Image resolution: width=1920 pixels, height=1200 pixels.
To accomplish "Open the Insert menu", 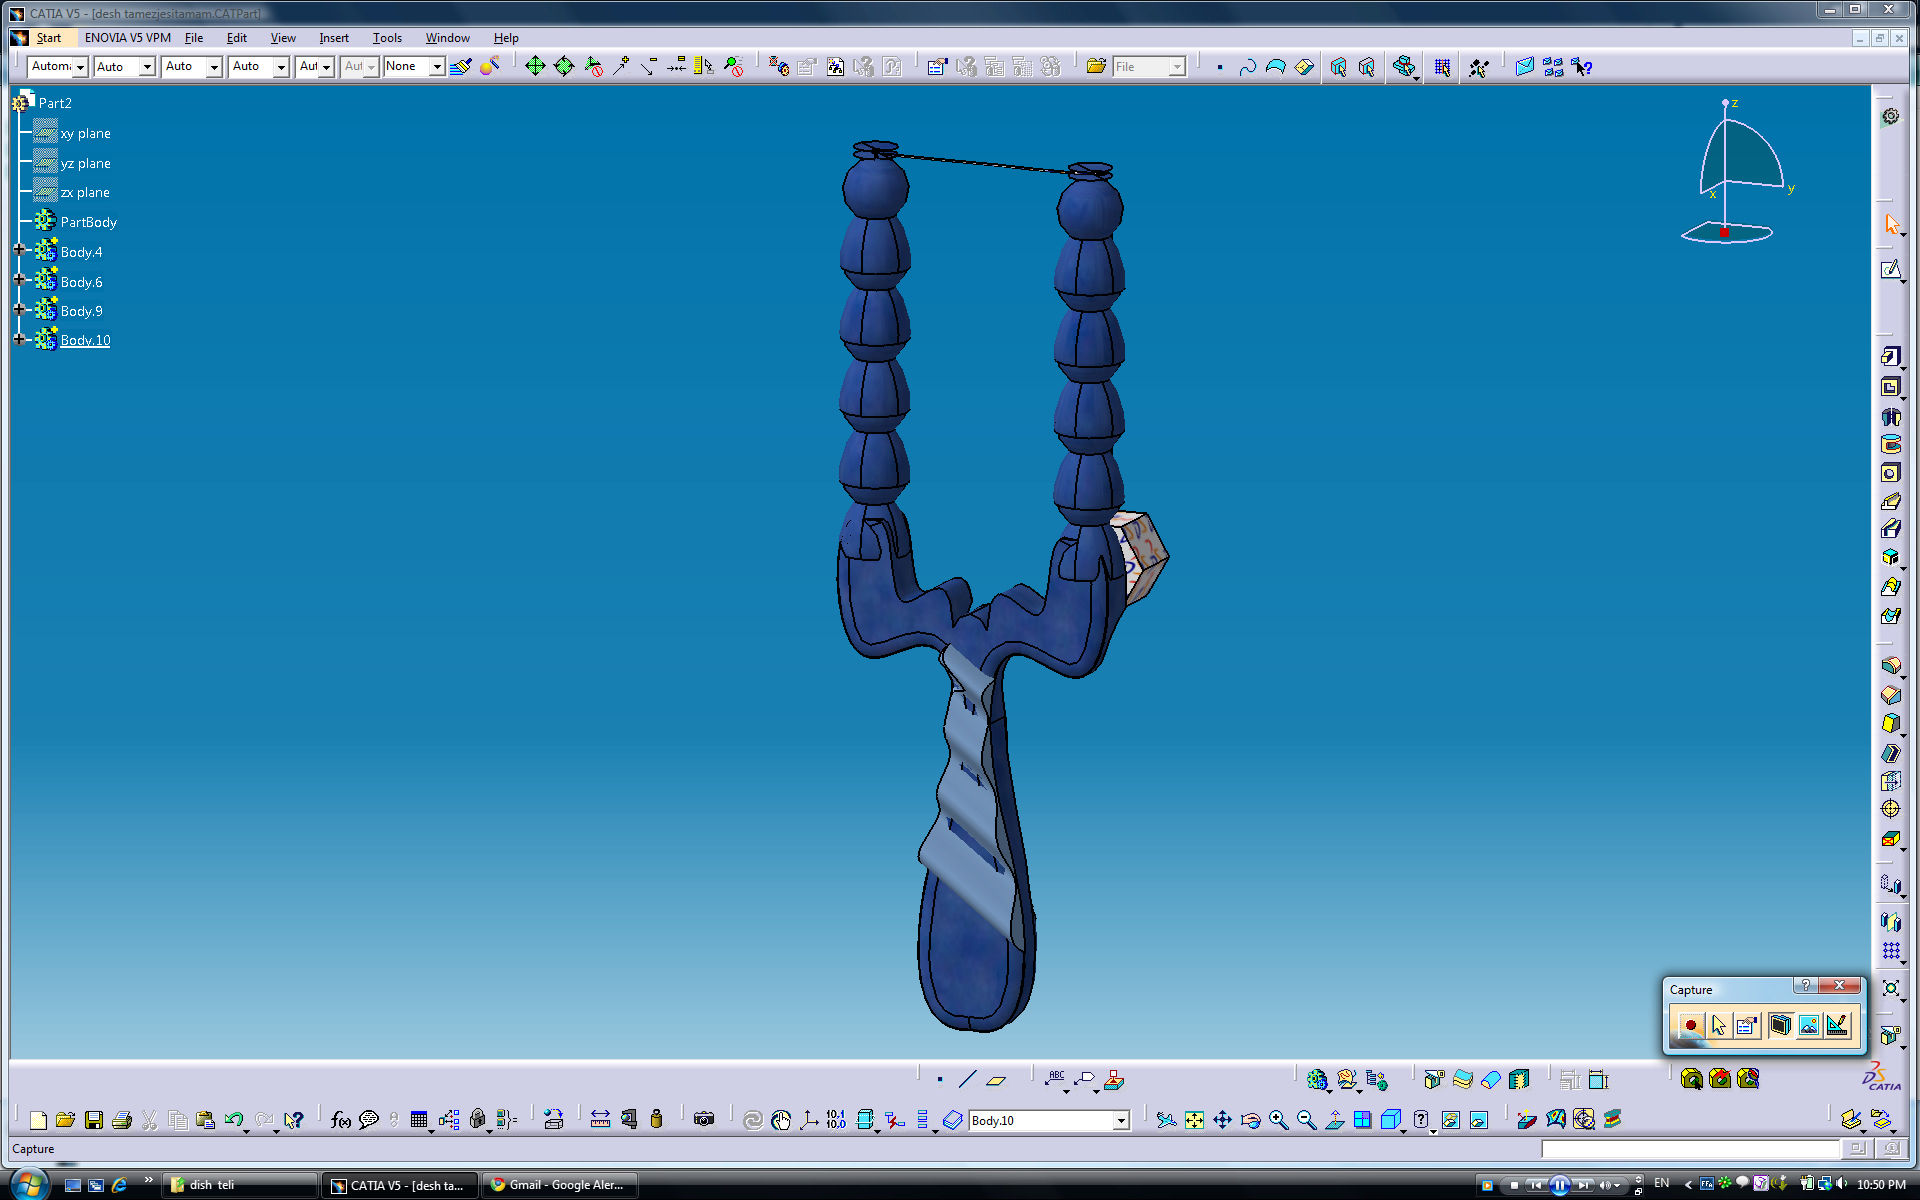I will (333, 38).
